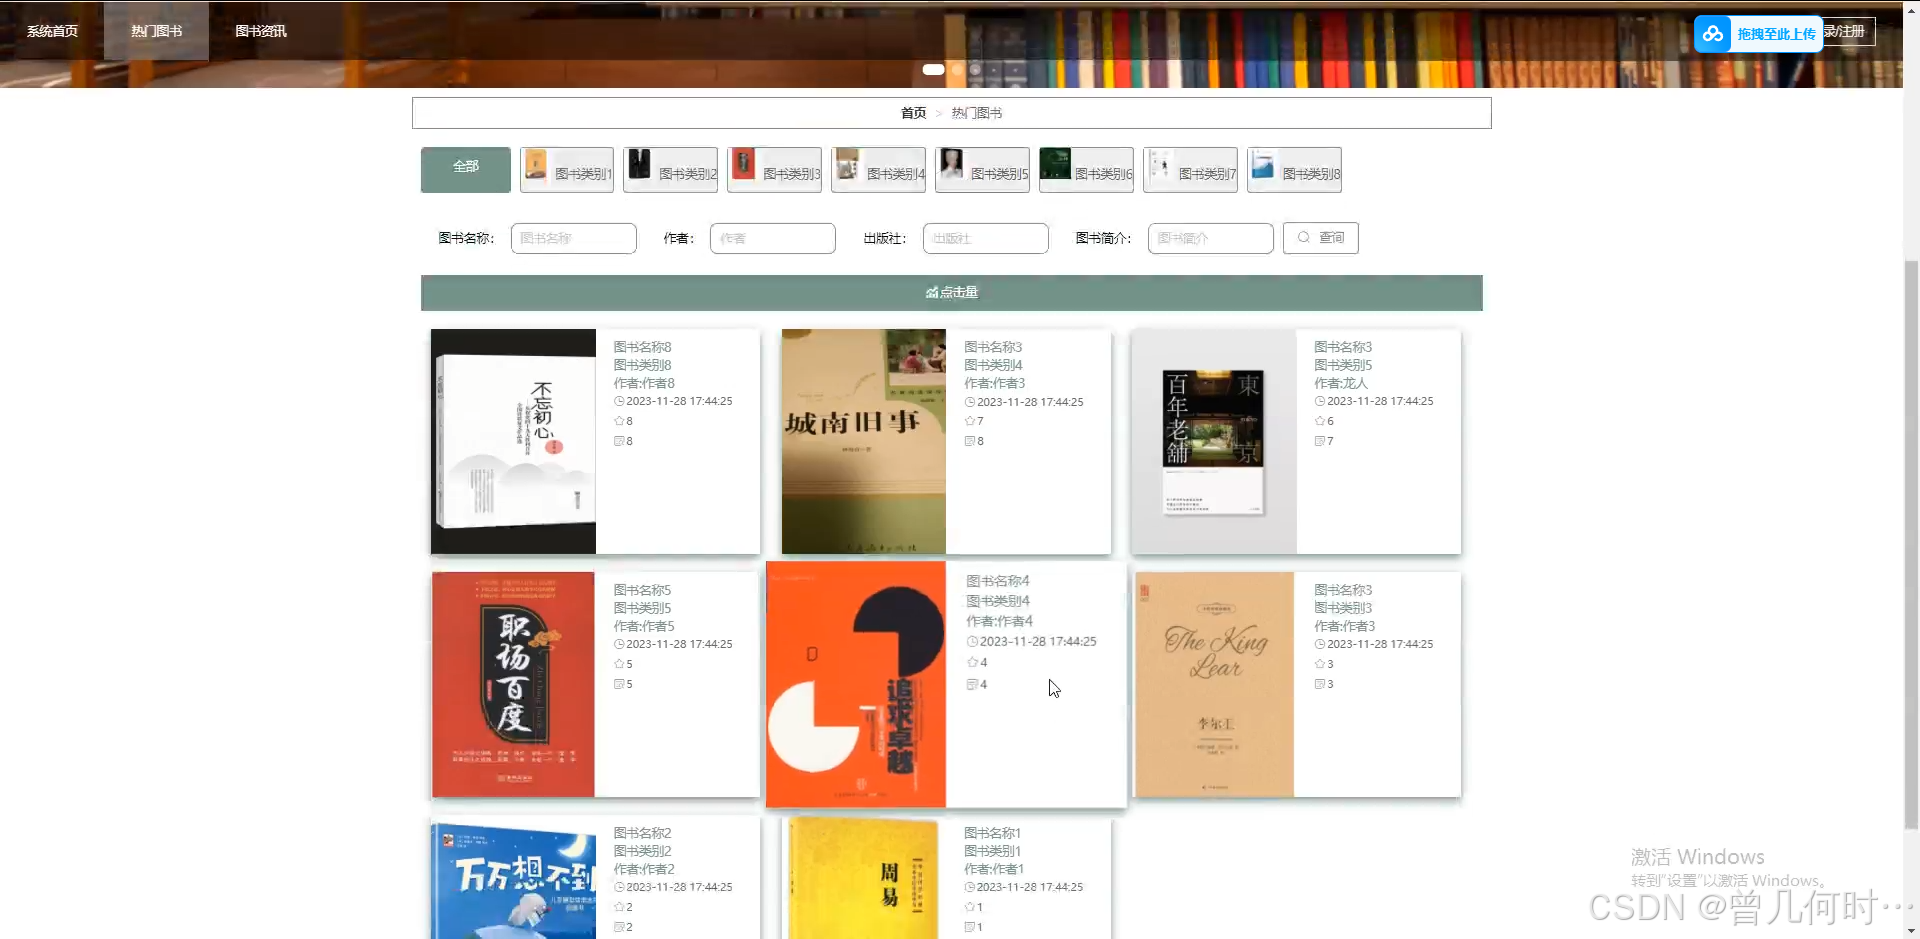Sort books by 点击量 bar

tap(952, 293)
